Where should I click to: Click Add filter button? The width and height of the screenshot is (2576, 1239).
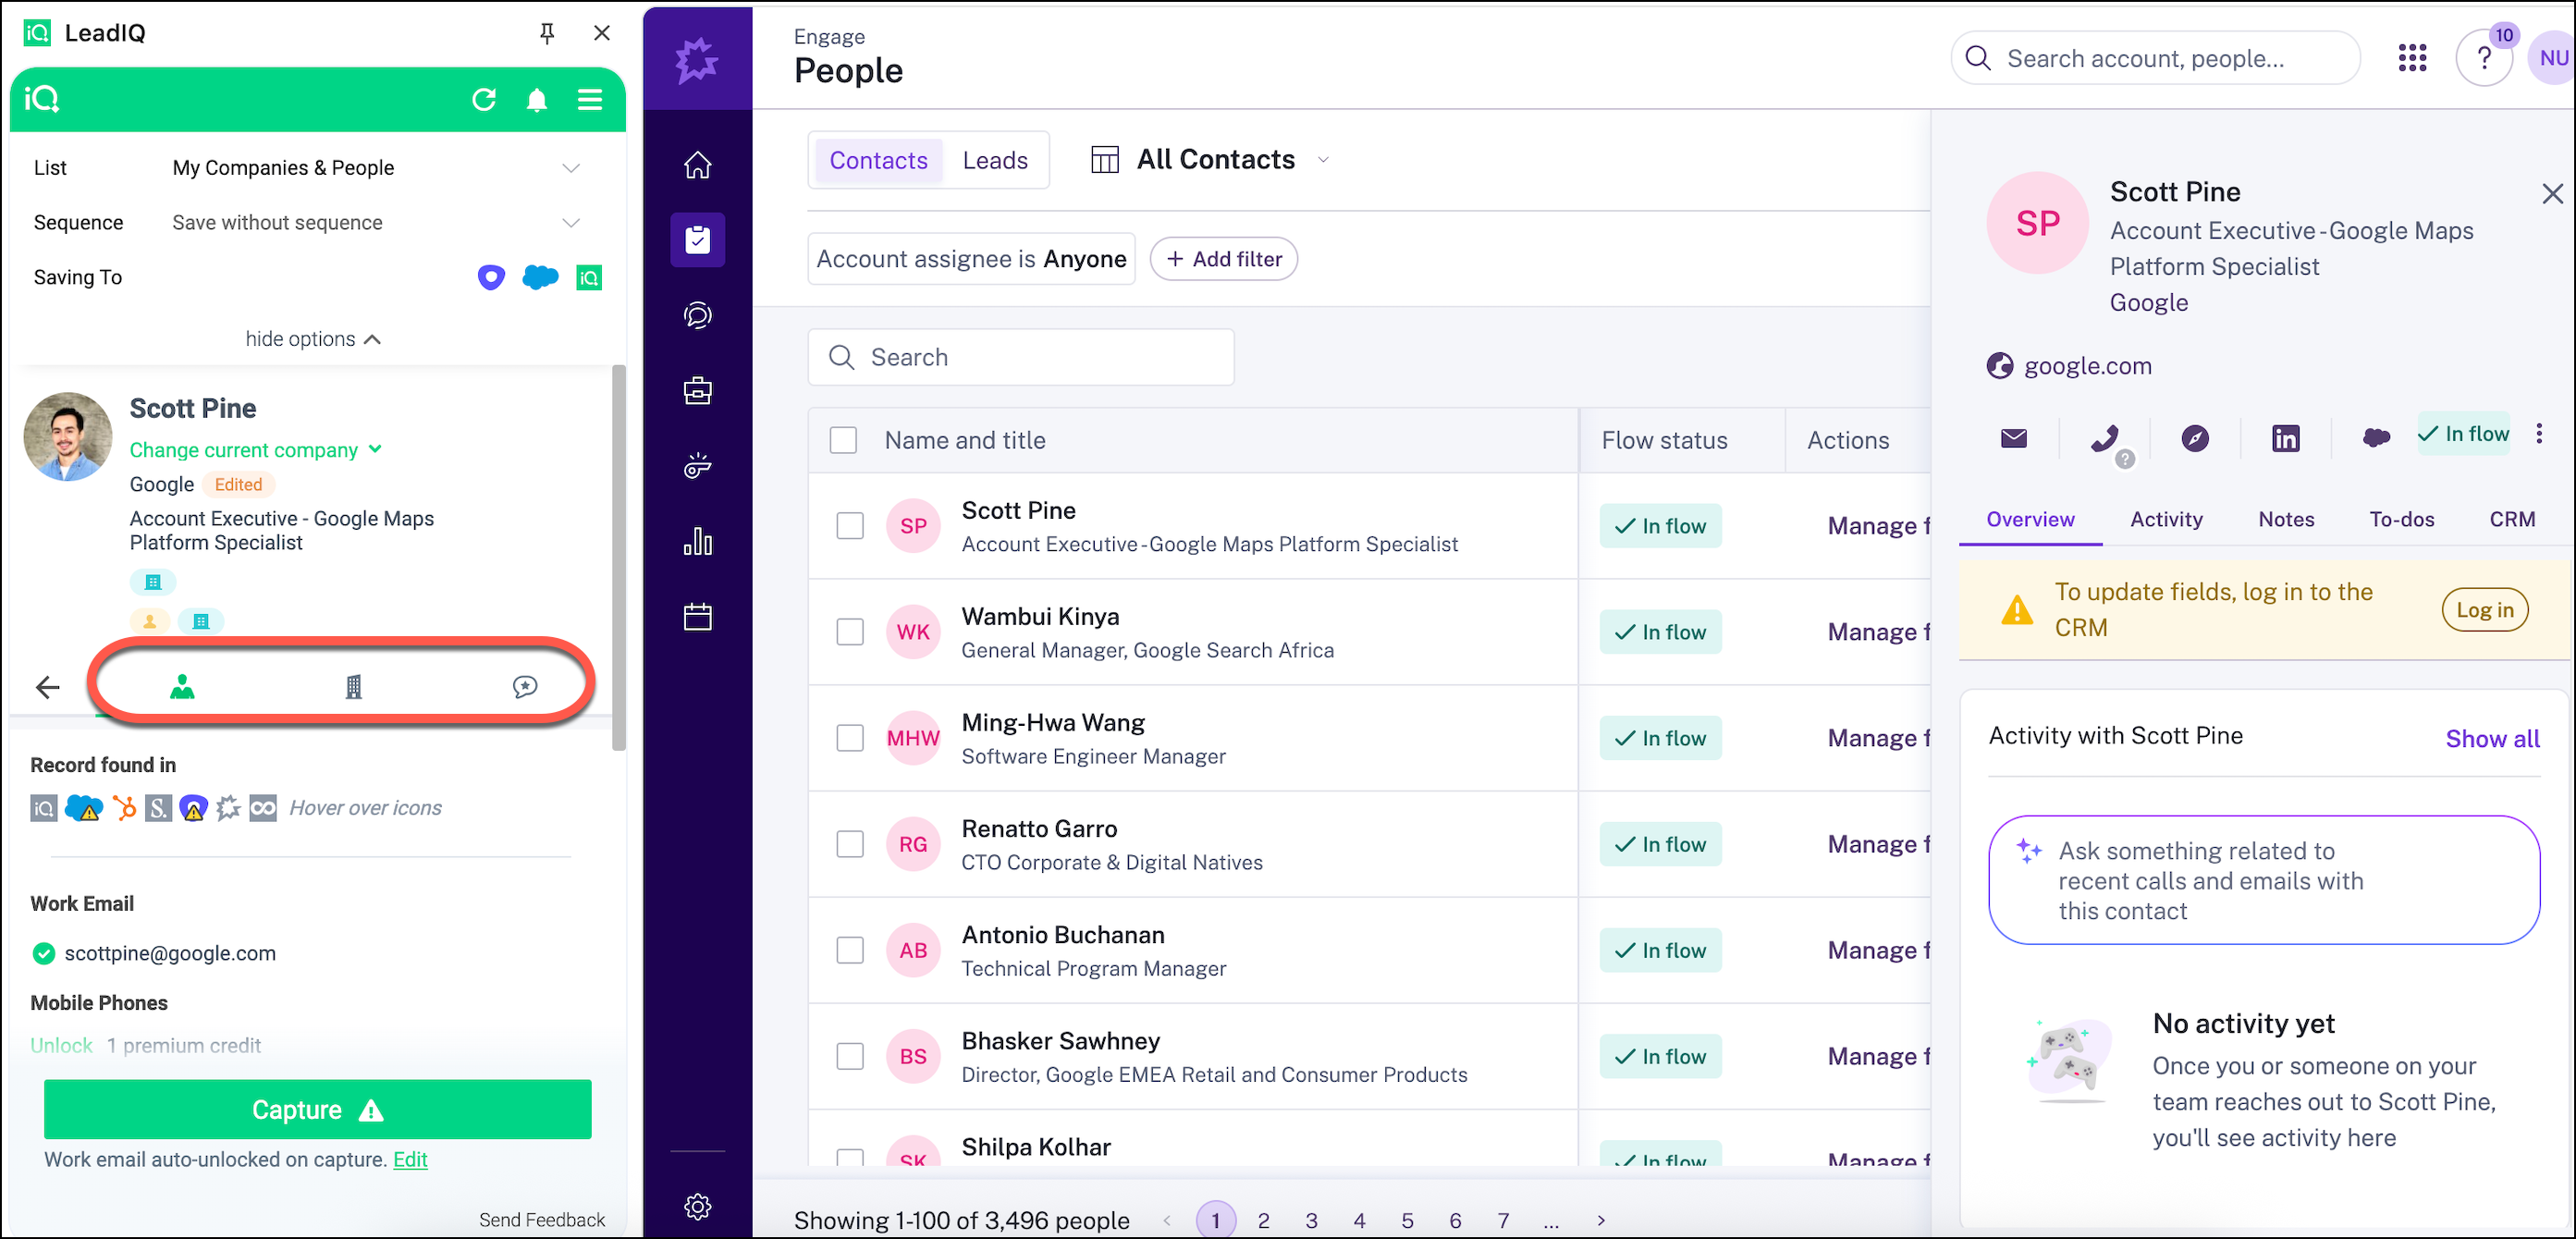tap(1224, 259)
